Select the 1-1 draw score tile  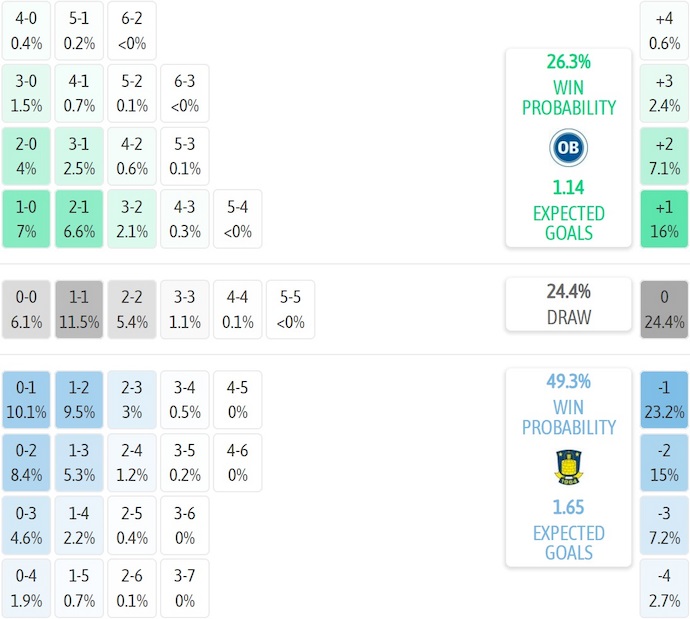80,309
